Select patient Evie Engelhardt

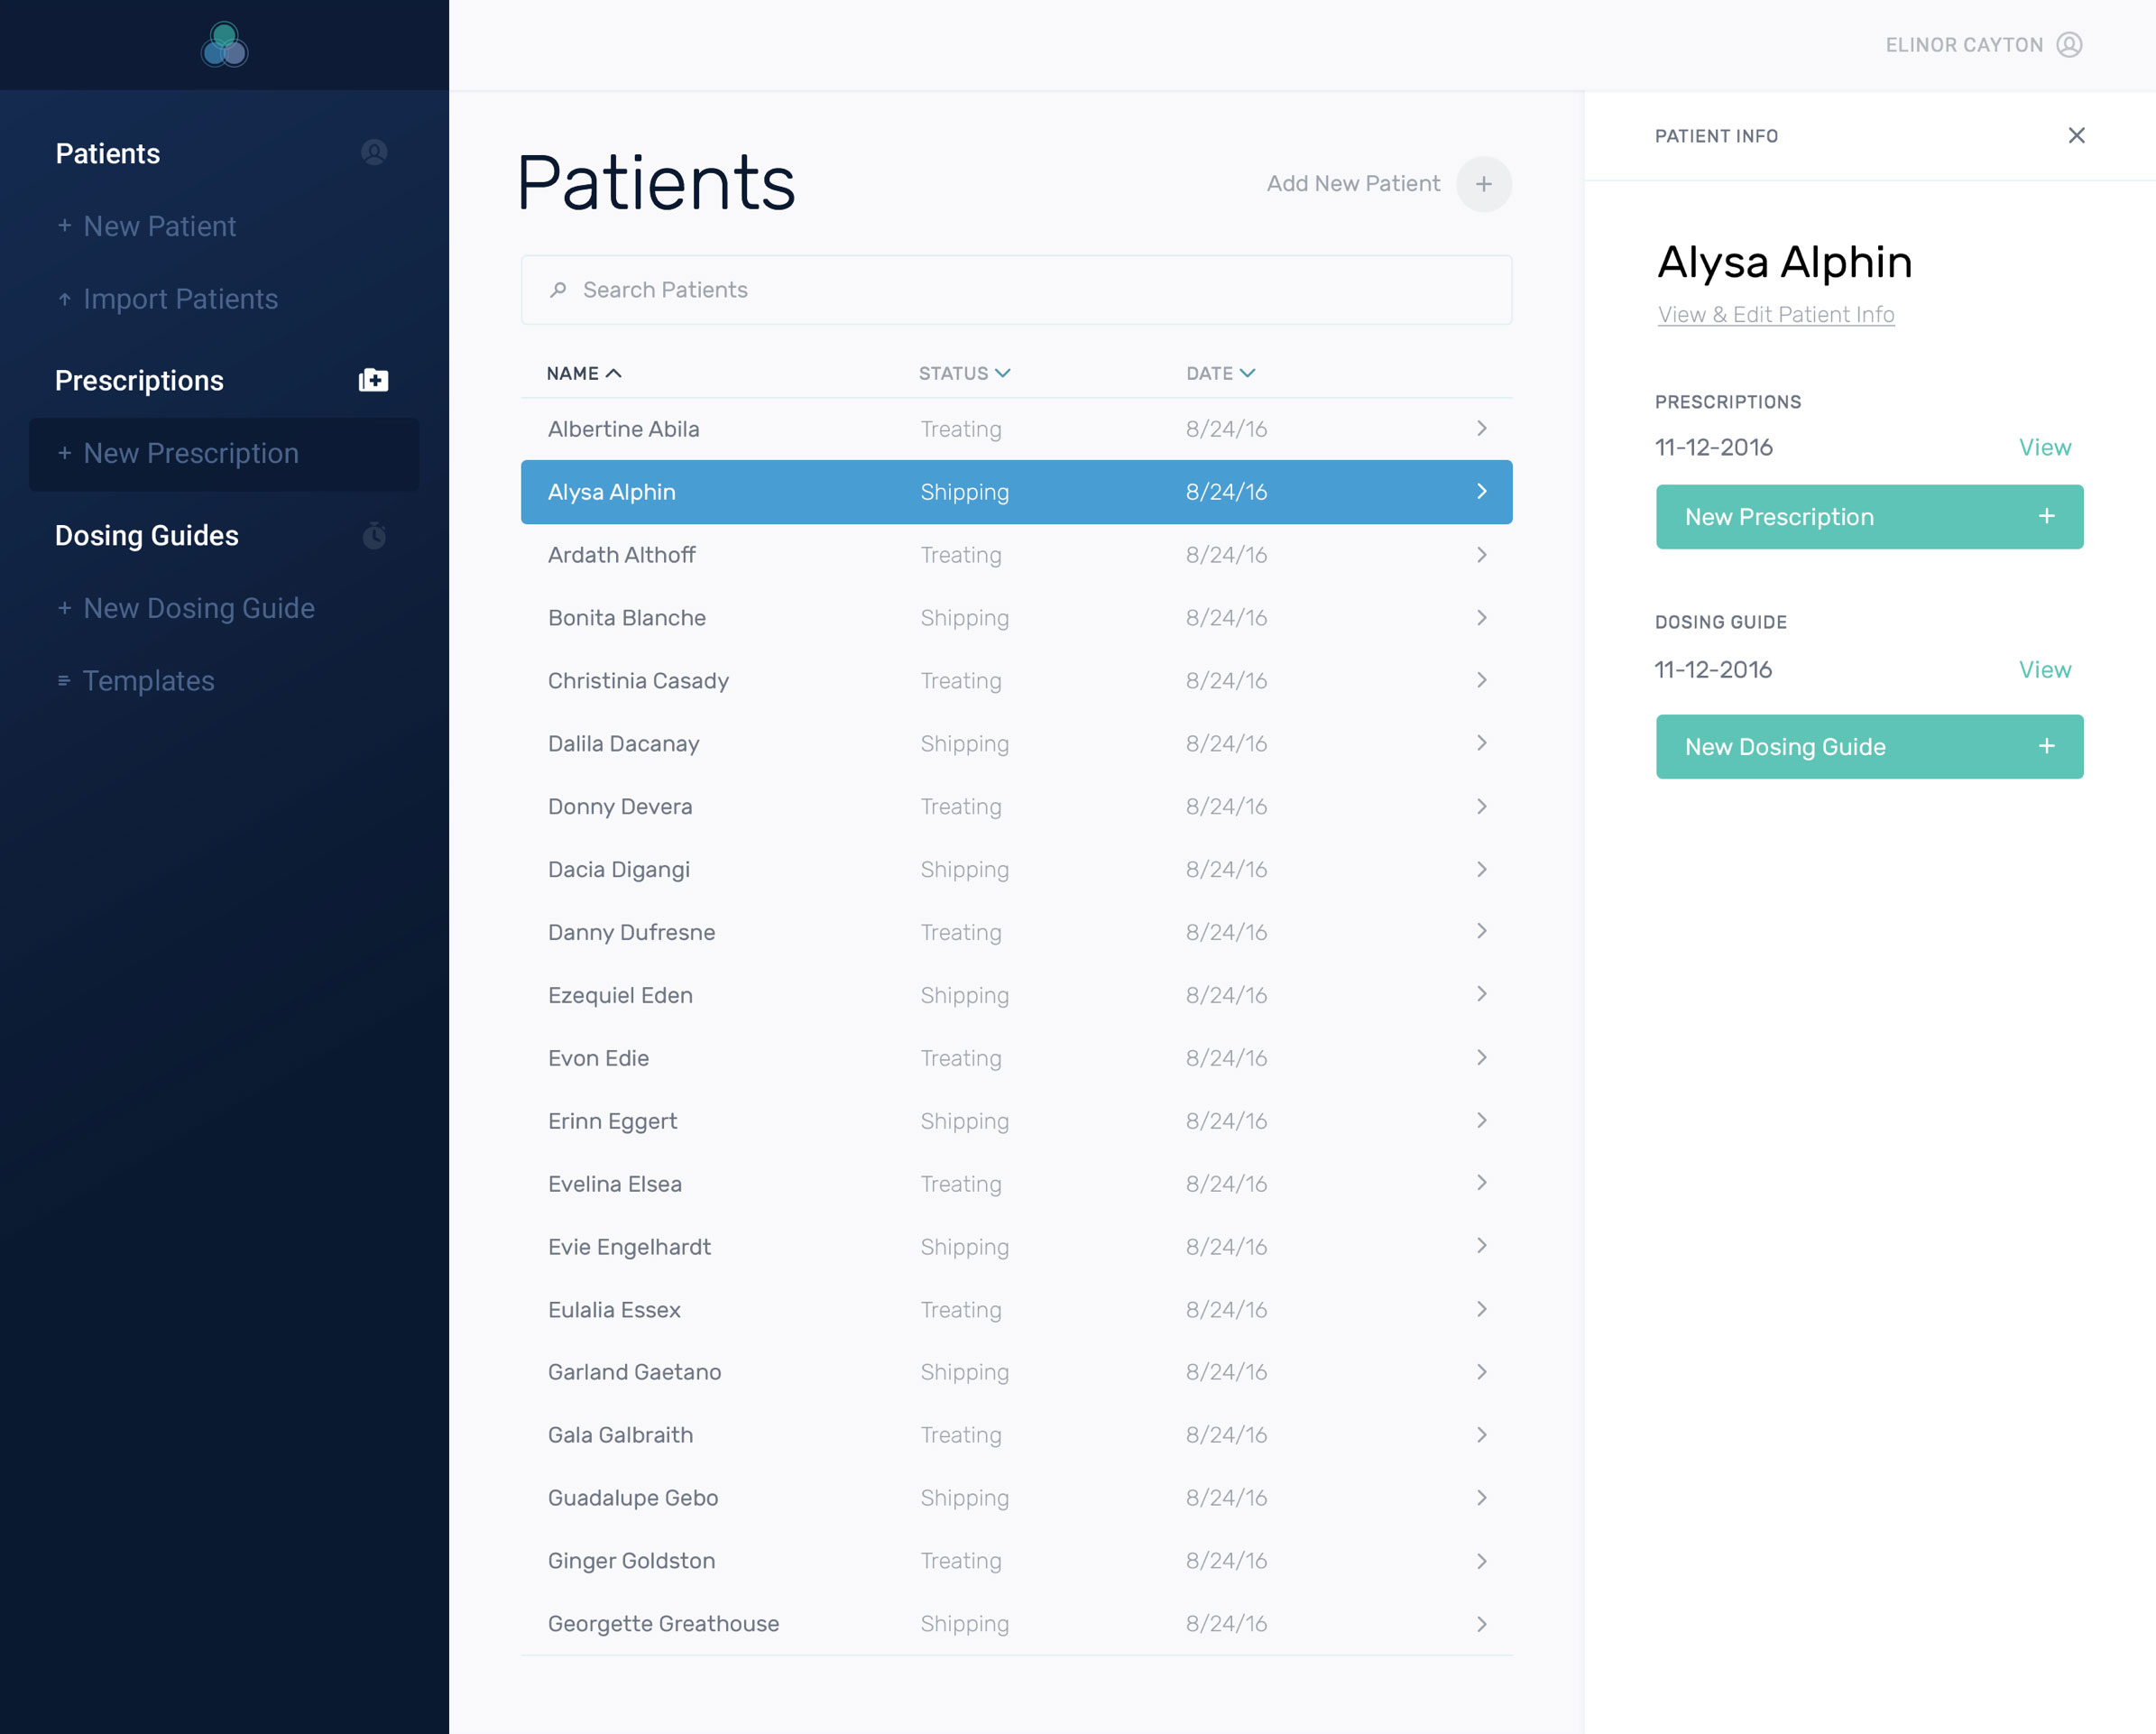(x=629, y=1247)
